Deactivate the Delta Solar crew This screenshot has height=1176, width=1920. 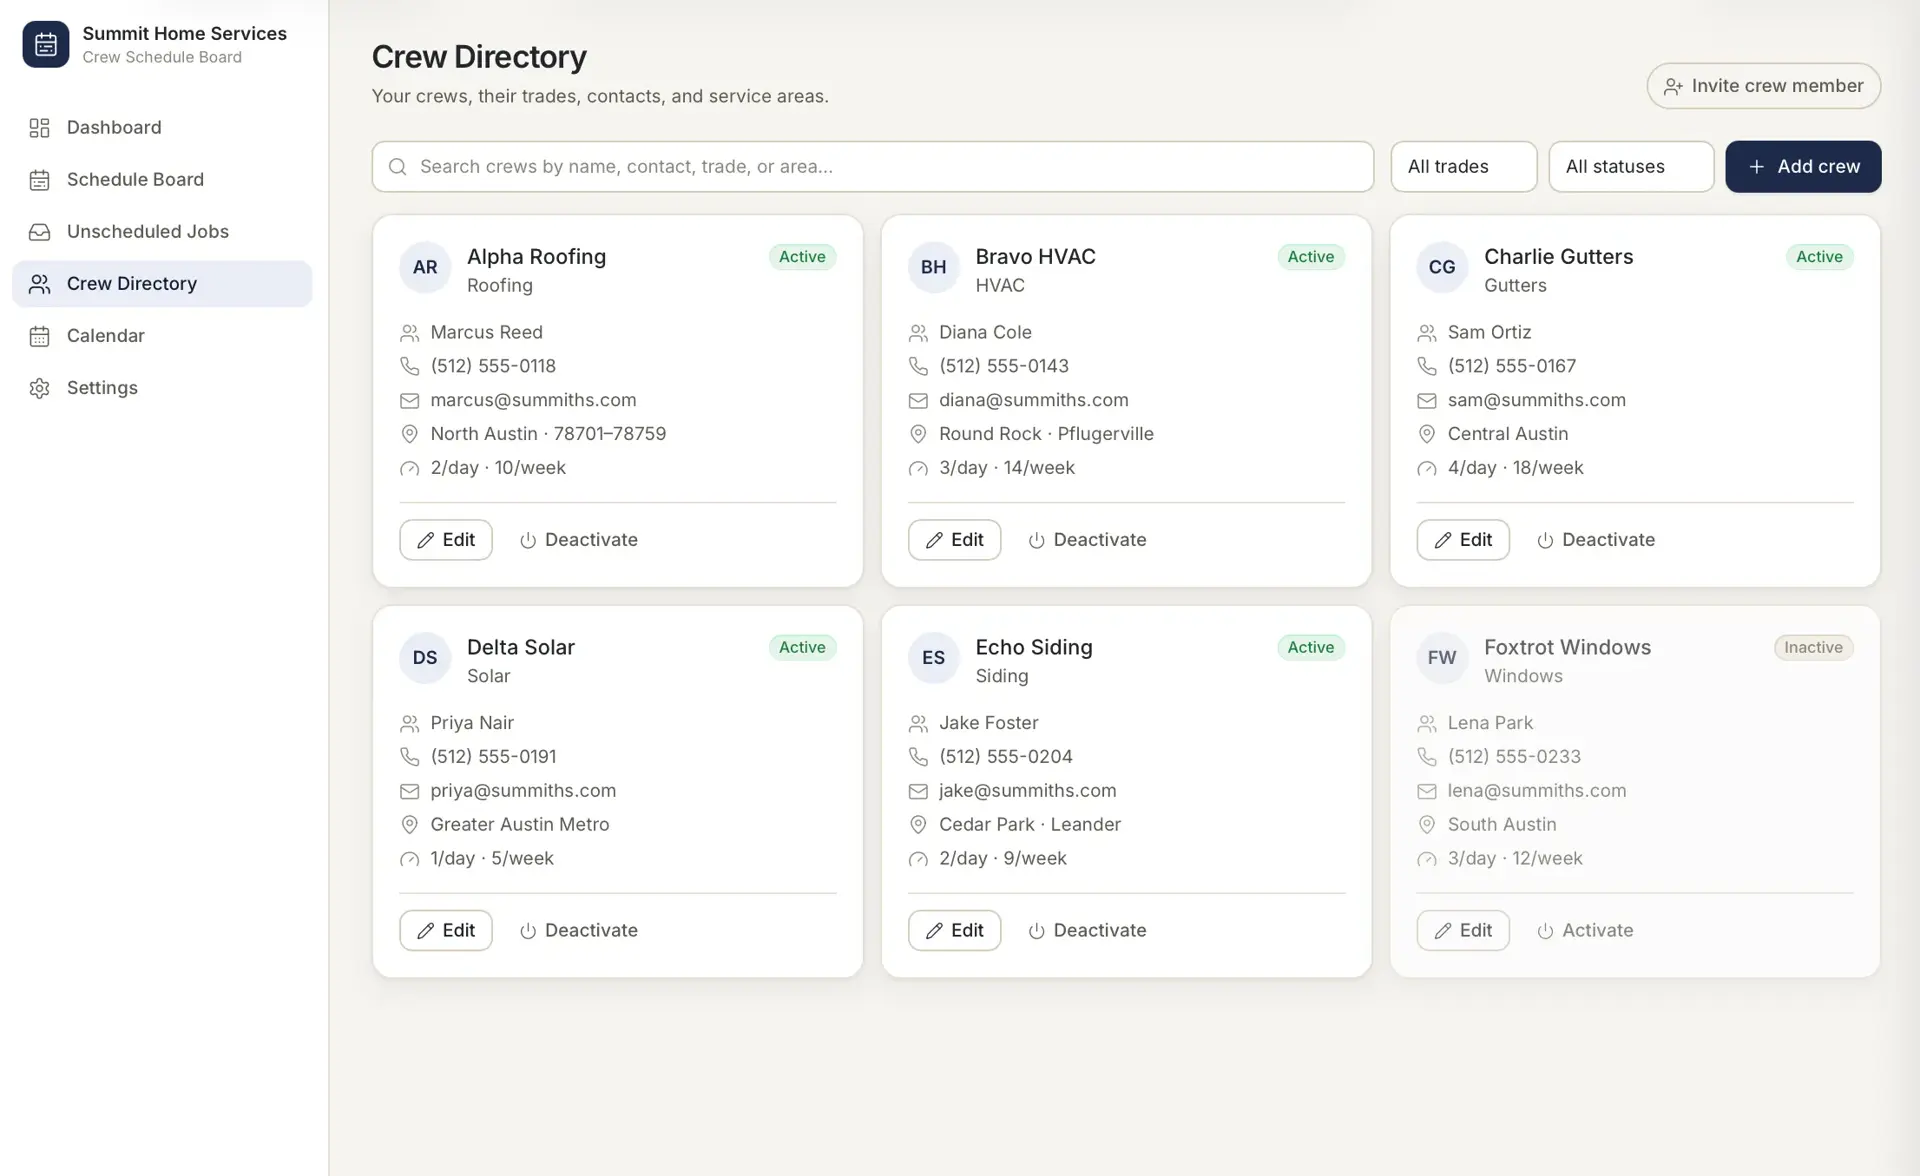(579, 930)
